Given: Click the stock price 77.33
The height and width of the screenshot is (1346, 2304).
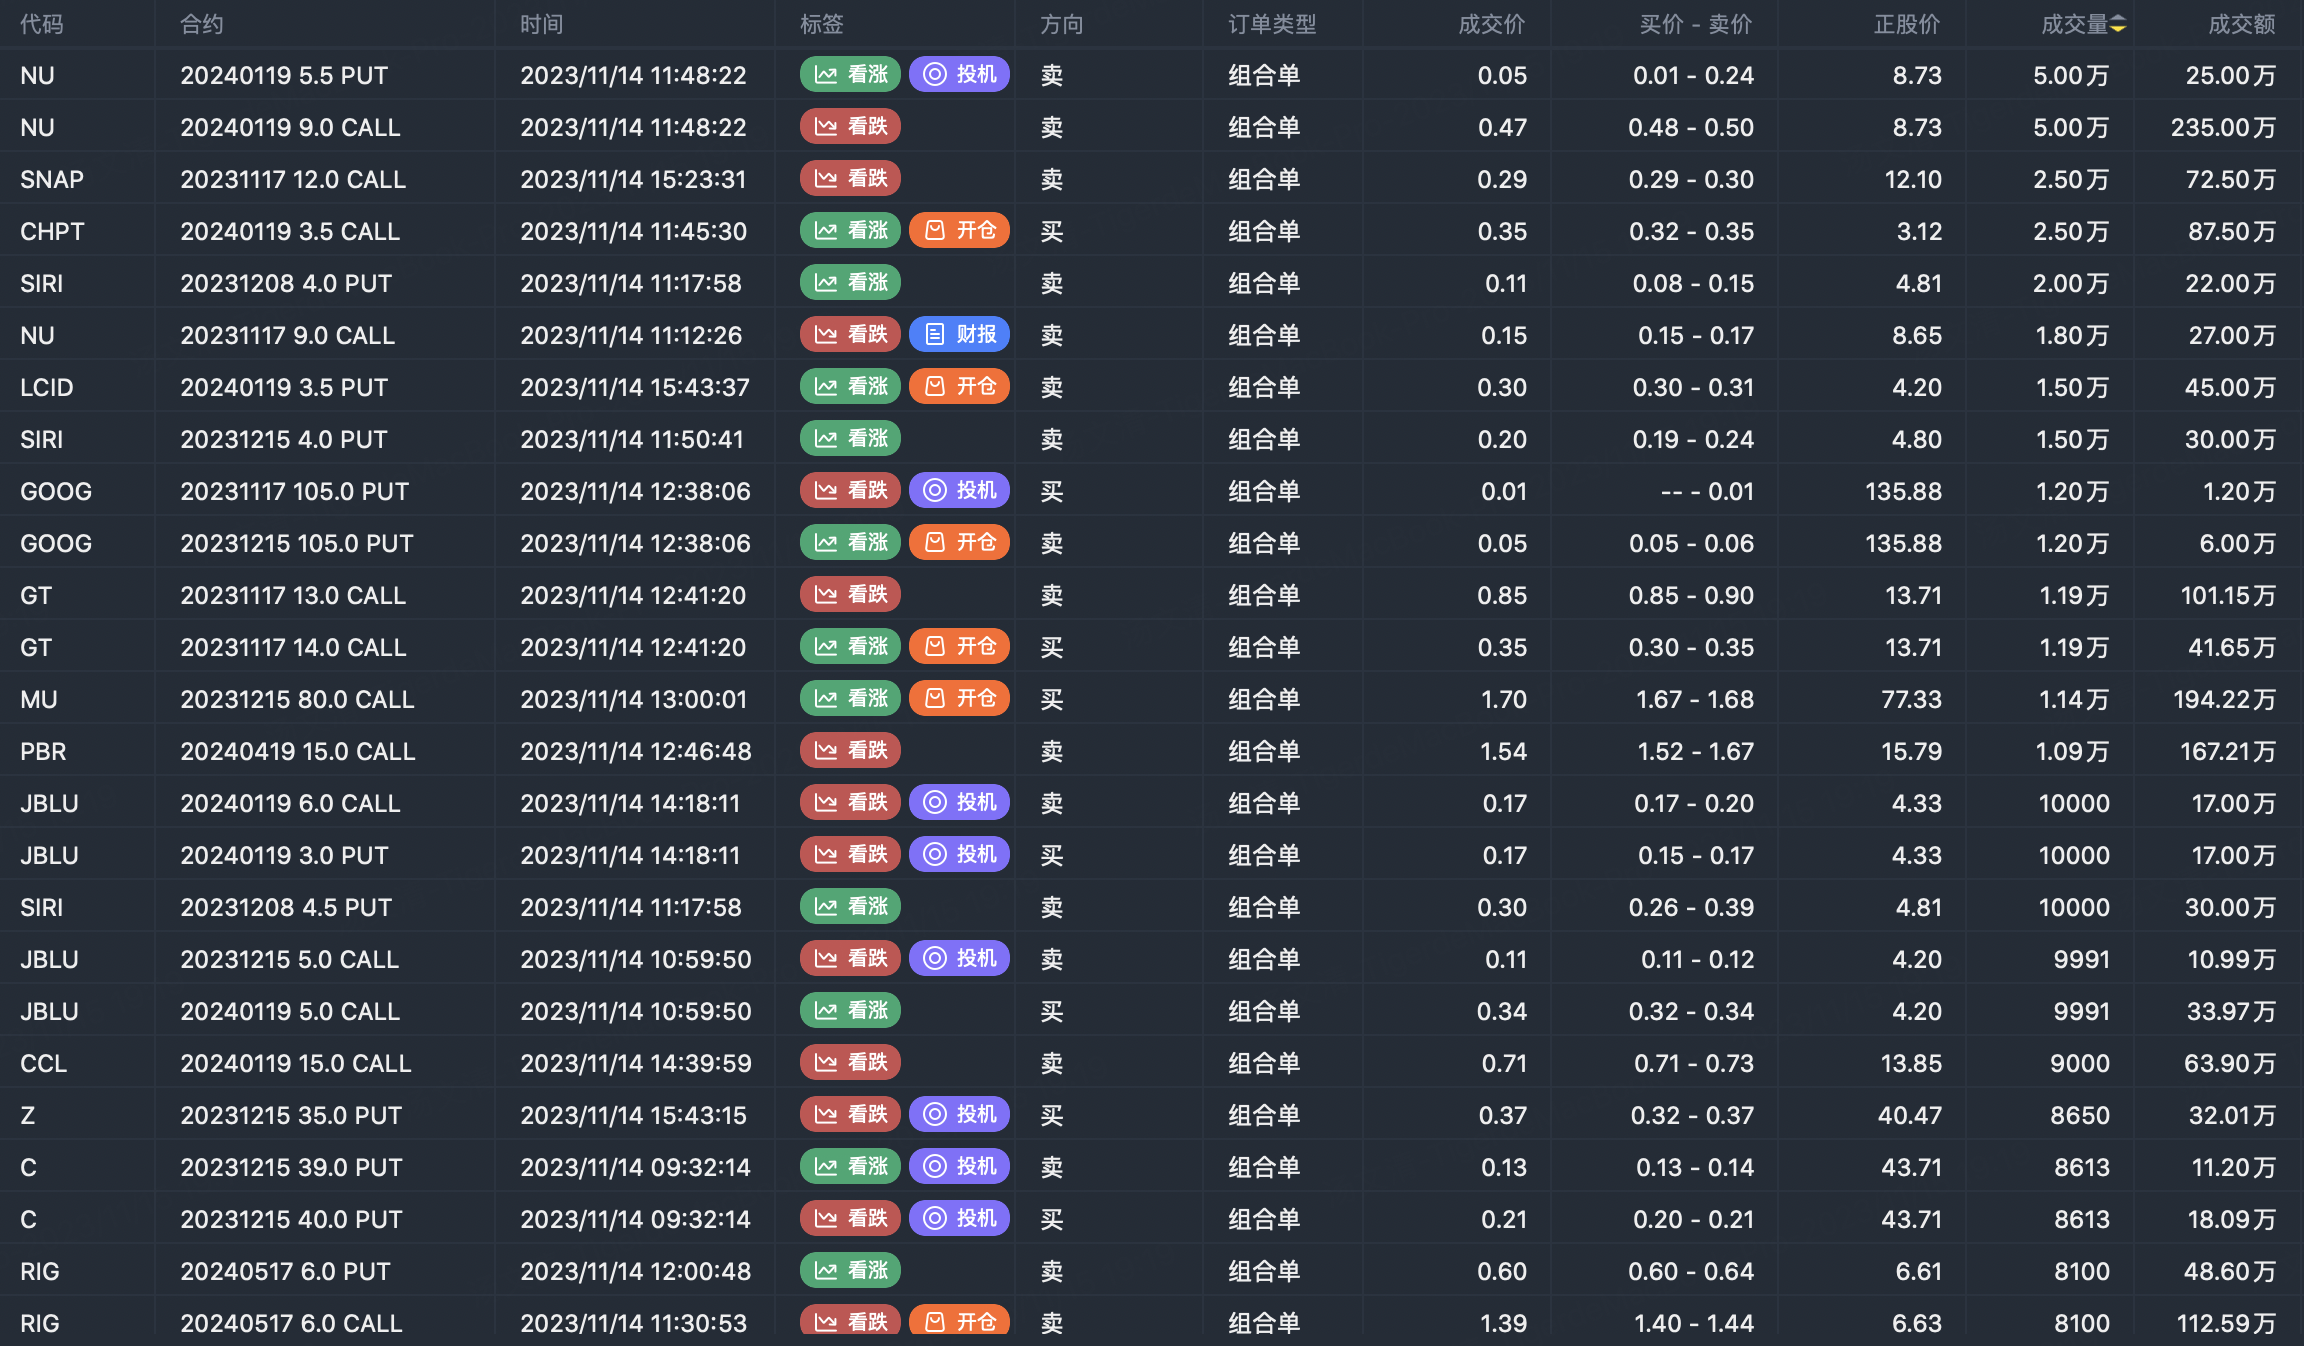Looking at the screenshot, I should click(x=1912, y=699).
